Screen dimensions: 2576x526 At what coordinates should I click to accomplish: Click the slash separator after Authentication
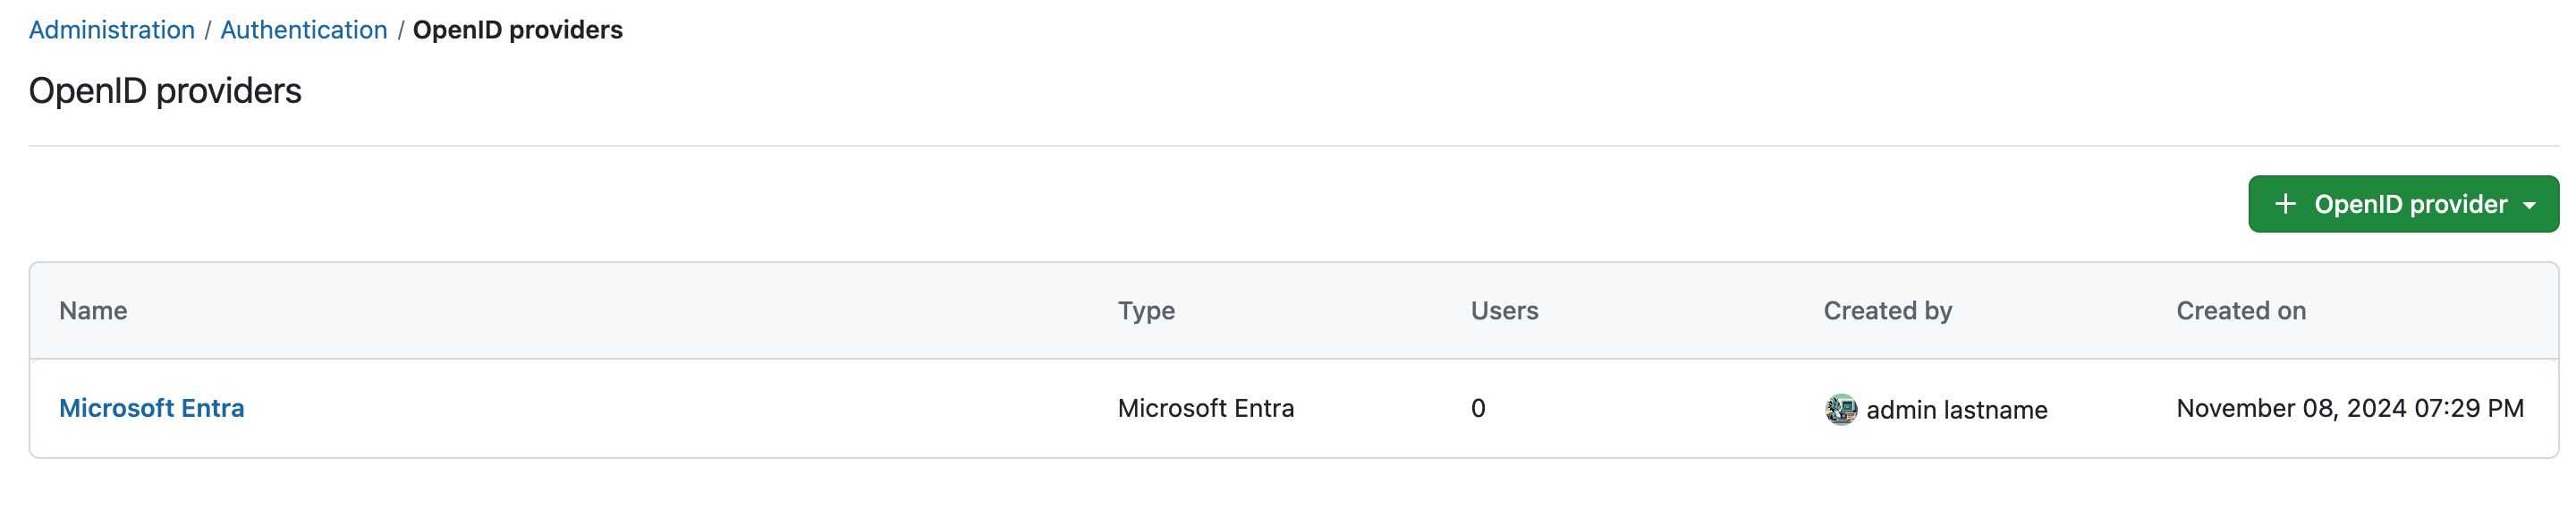tap(400, 30)
